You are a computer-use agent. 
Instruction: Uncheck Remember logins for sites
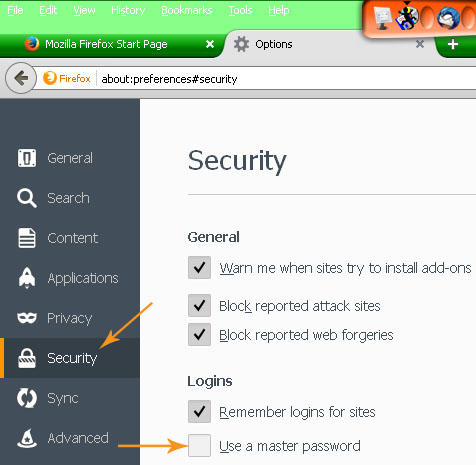[199, 412]
